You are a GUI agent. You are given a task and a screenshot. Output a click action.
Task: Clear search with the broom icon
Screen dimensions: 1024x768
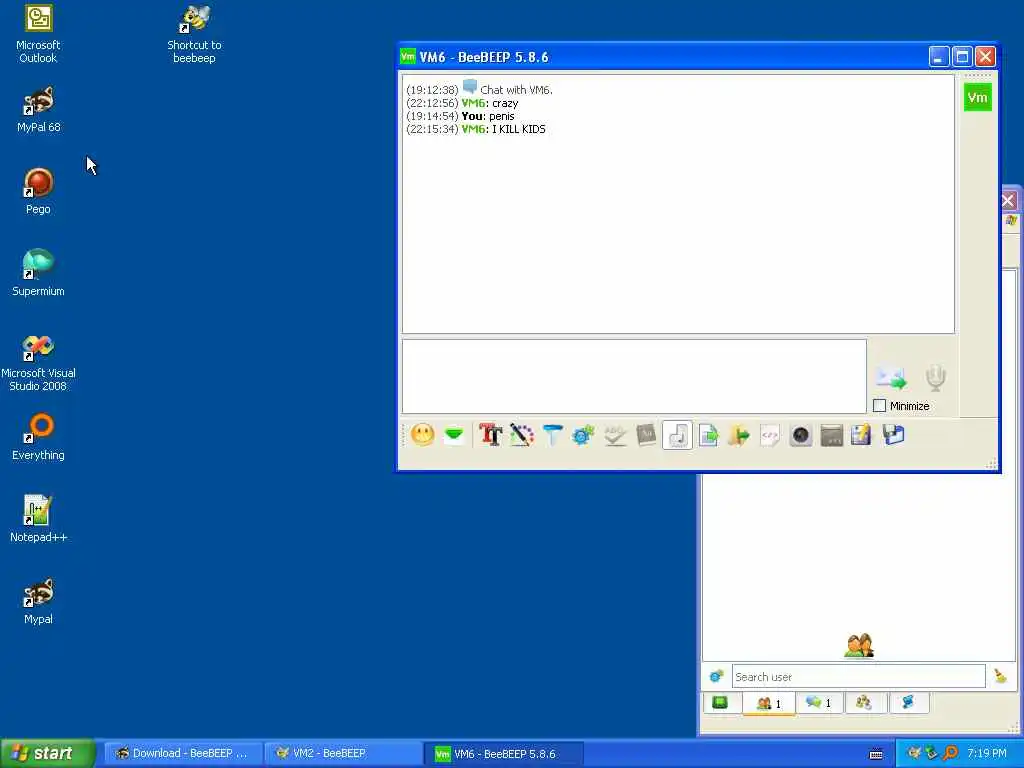pyautogui.click(x=1000, y=677)
